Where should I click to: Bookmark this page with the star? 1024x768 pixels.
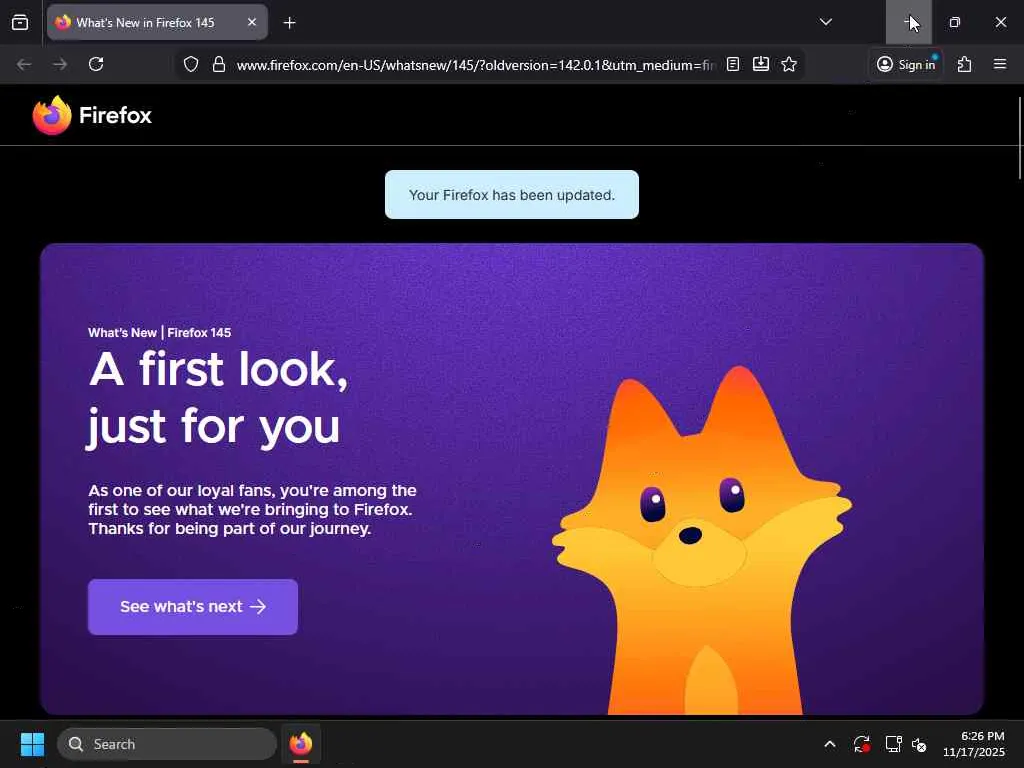789,64
